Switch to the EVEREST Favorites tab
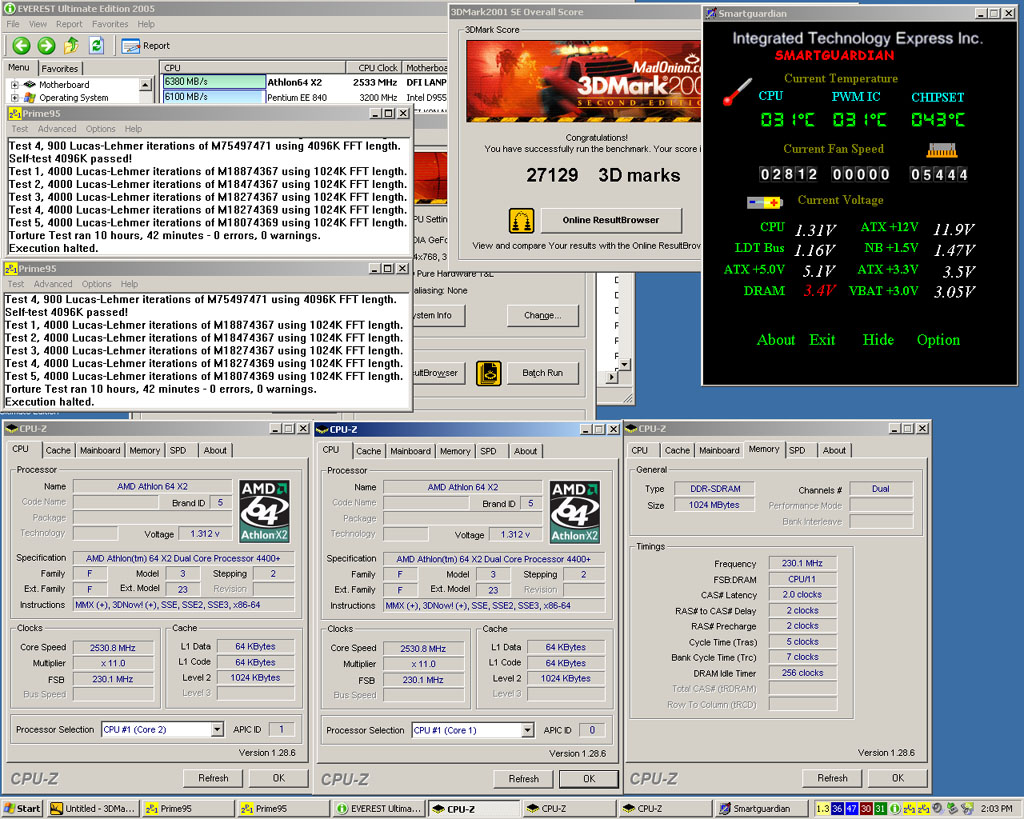This screenshot has height=819, width=1024. coord(59,69)
